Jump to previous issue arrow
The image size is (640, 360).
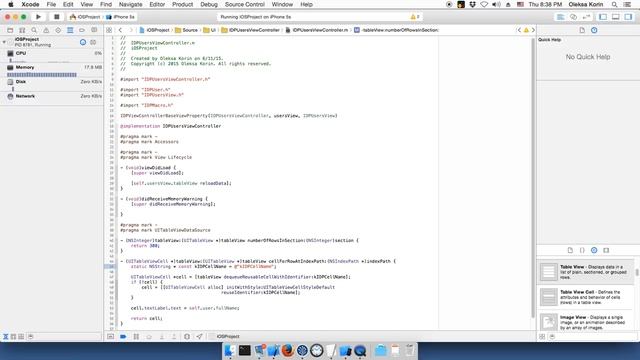[x=519, y=30]
